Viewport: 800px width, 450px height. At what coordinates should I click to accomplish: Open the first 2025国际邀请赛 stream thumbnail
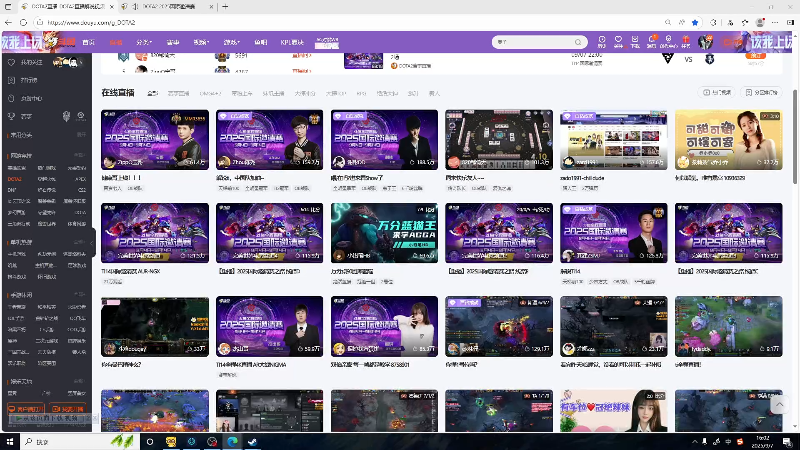coord(155,139)
